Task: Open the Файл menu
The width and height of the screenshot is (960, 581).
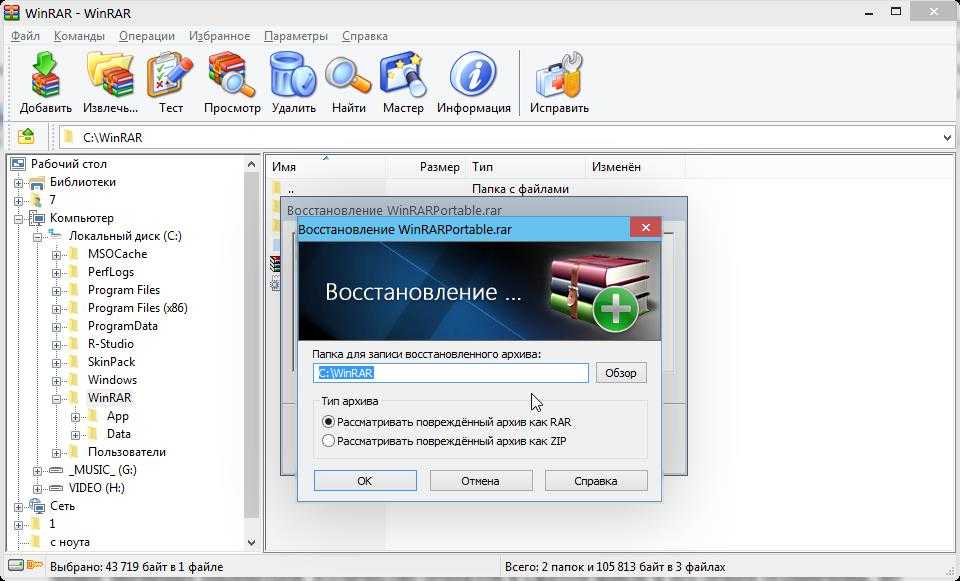Action: [25, 36]
